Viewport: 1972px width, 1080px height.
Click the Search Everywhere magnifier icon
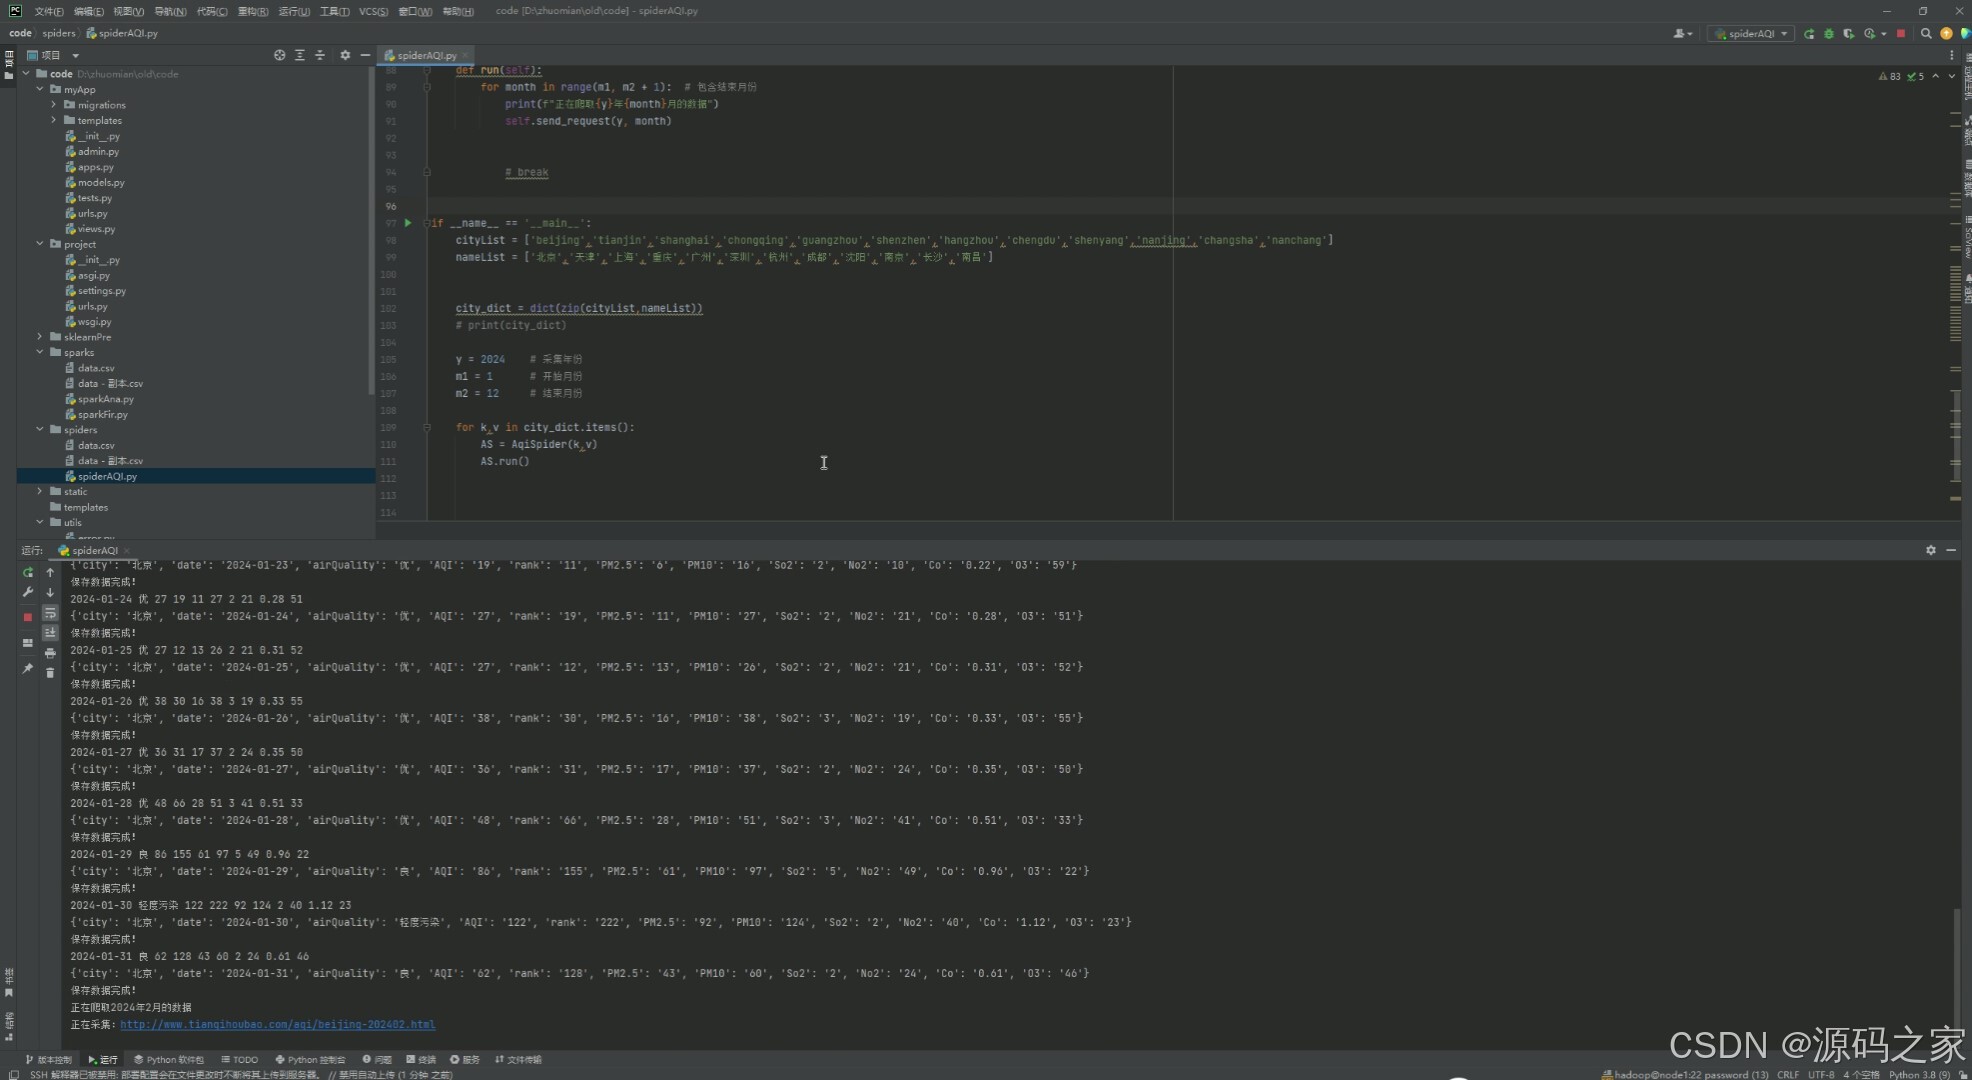1926,34
